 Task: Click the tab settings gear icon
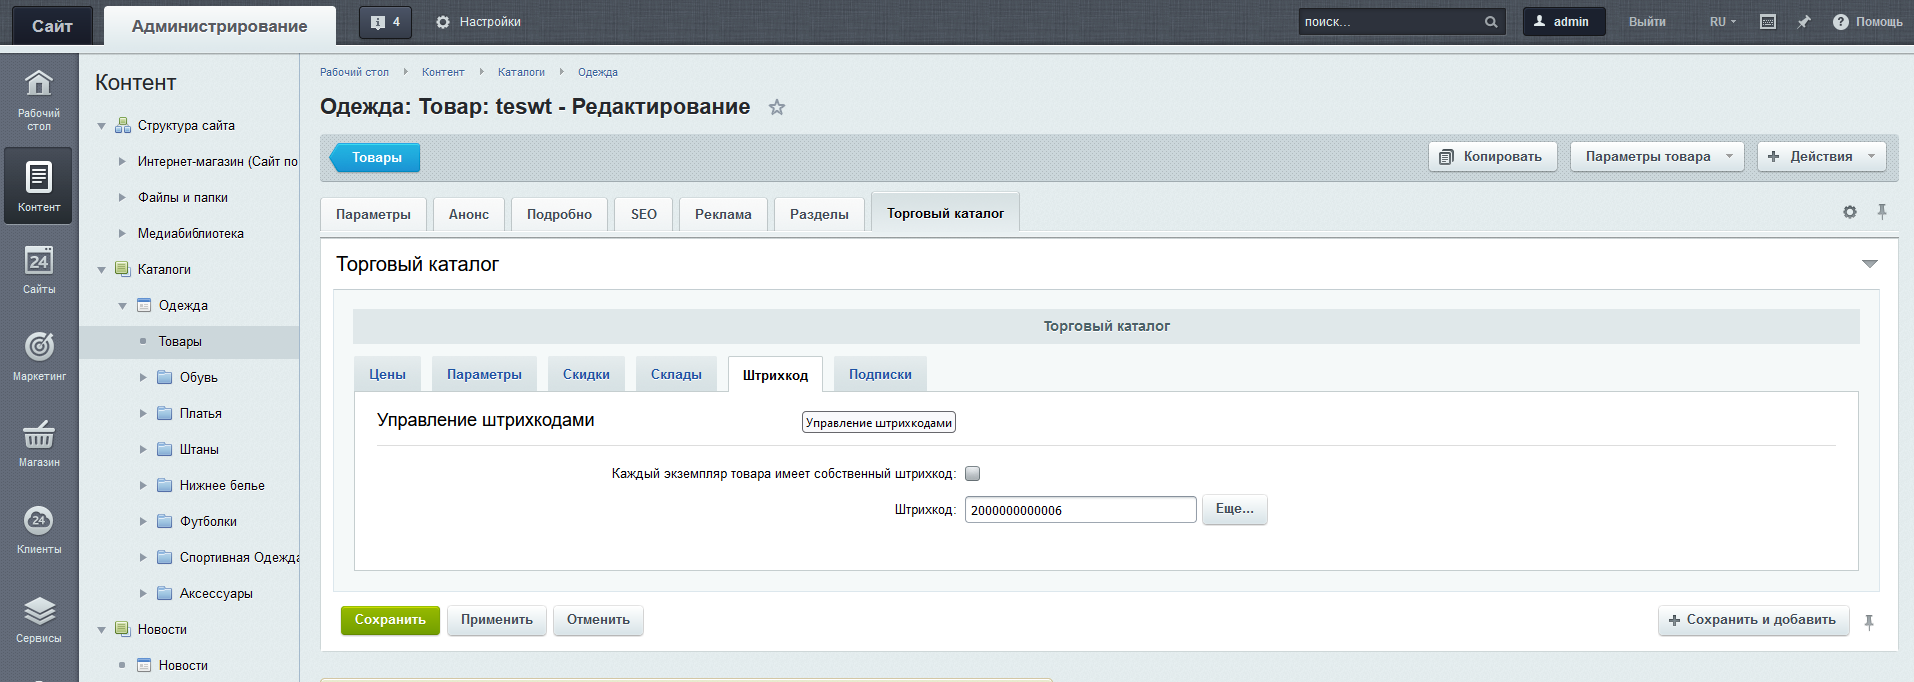(1849, 212)
